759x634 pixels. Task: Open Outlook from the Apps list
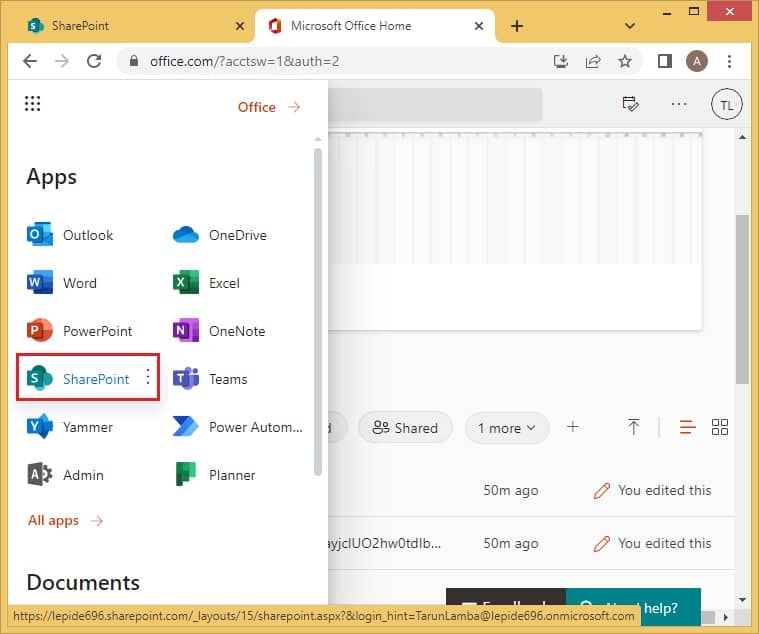(x=70, y=235)
